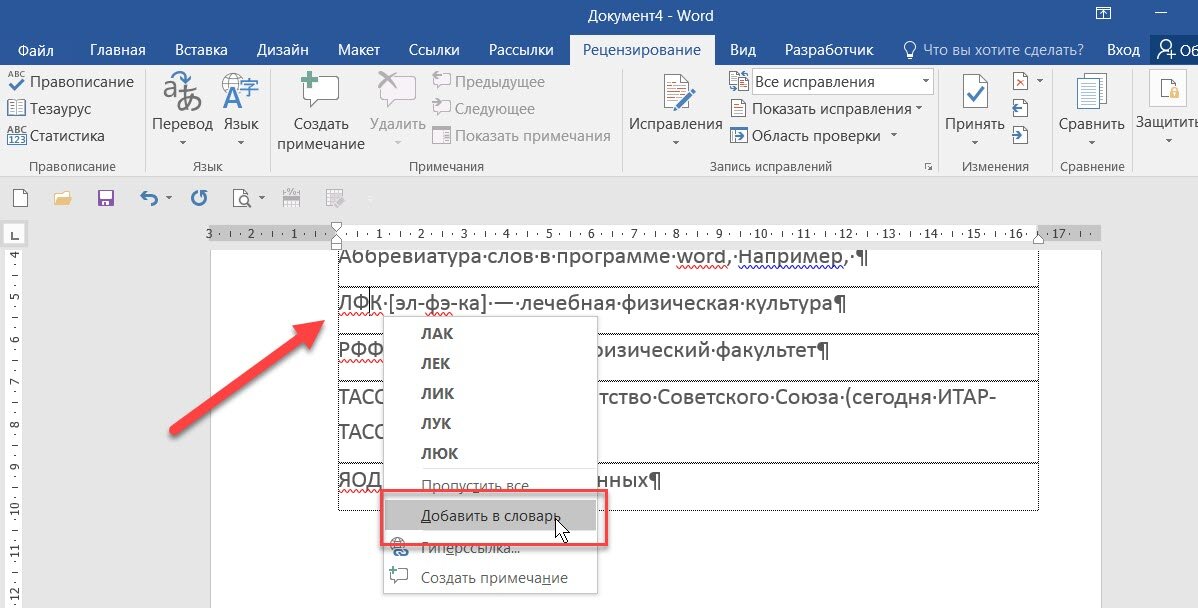Expand the Перевод dropdown arrow
This screenshot has width=1198, height=608.
point(182,142)
